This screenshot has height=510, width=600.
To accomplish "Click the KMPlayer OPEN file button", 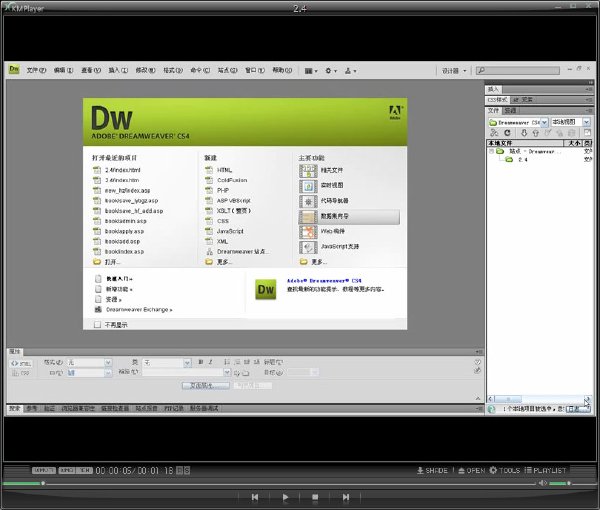I will tap(471, 470).
